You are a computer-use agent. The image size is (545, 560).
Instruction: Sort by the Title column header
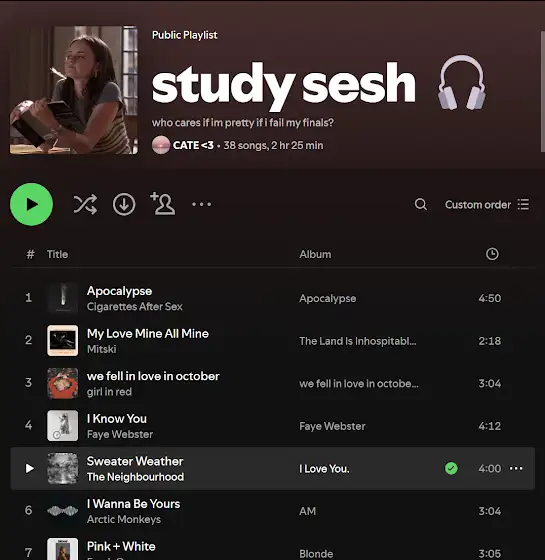tap(57, 254)
